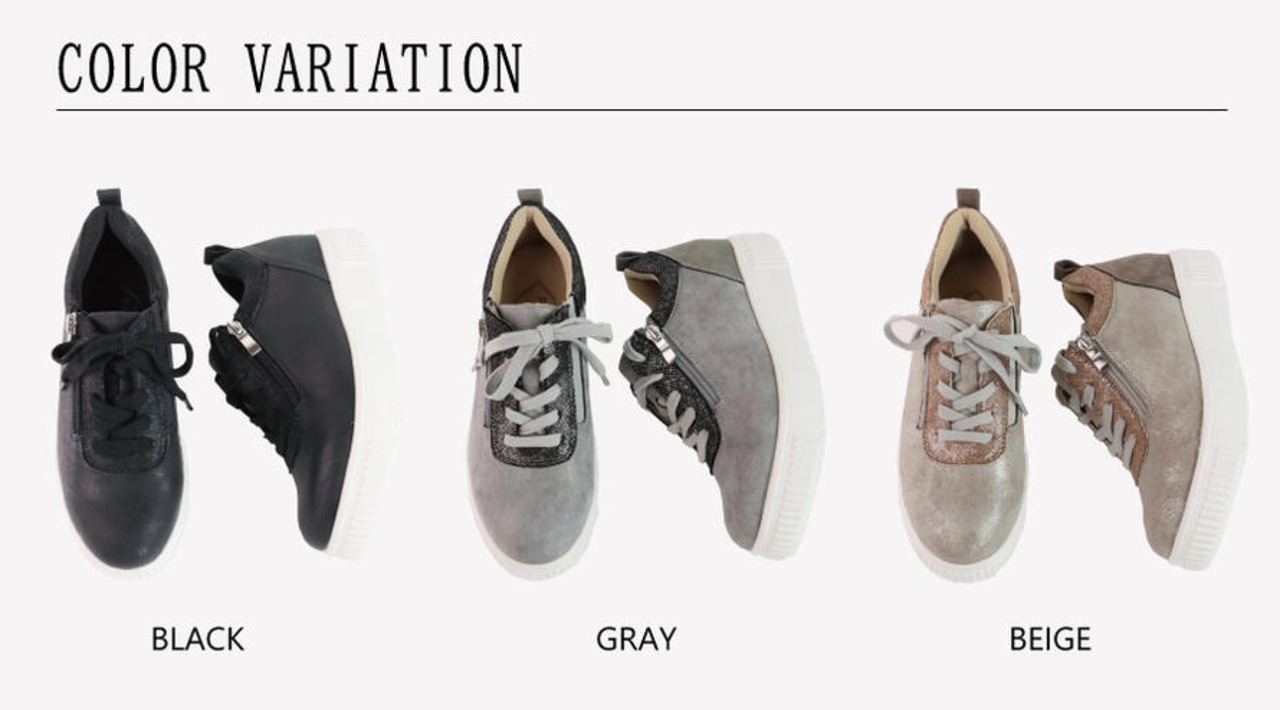Image resolution: width=1280 pixels, height=710 pixels.
Task: Click the silver zipper pull on black side shoe
Action: (x=243, y=338)
